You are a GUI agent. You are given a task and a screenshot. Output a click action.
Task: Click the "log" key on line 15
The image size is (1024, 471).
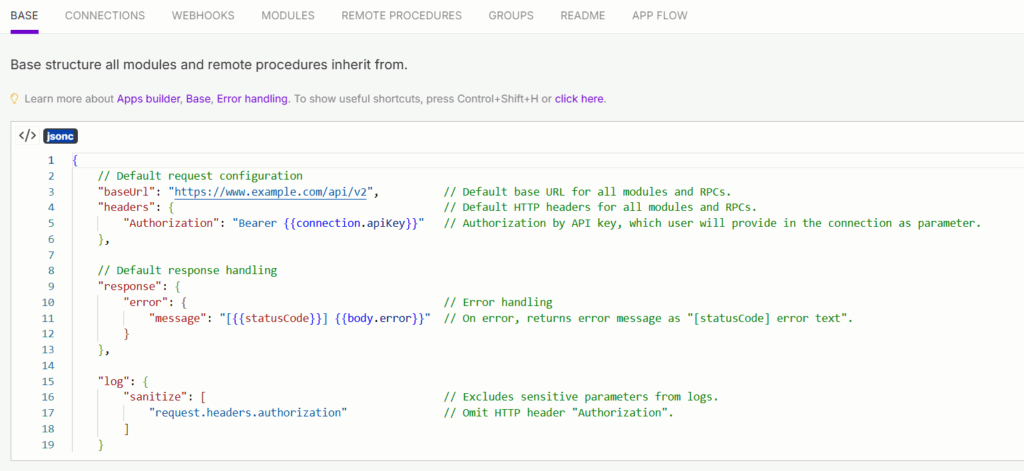114,381
